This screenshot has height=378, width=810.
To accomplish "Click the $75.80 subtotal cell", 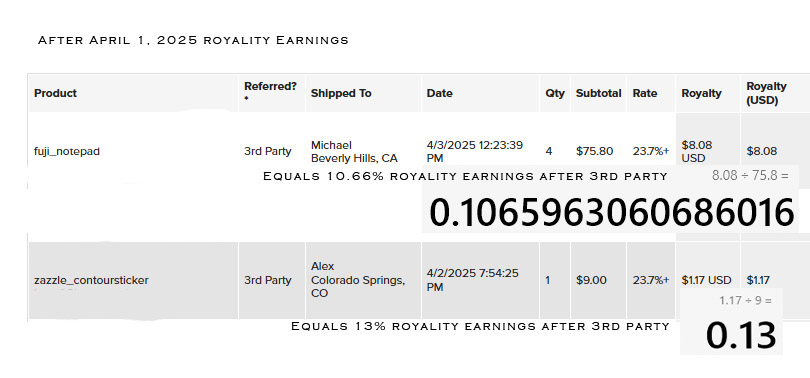I will [x=595, y=151].
